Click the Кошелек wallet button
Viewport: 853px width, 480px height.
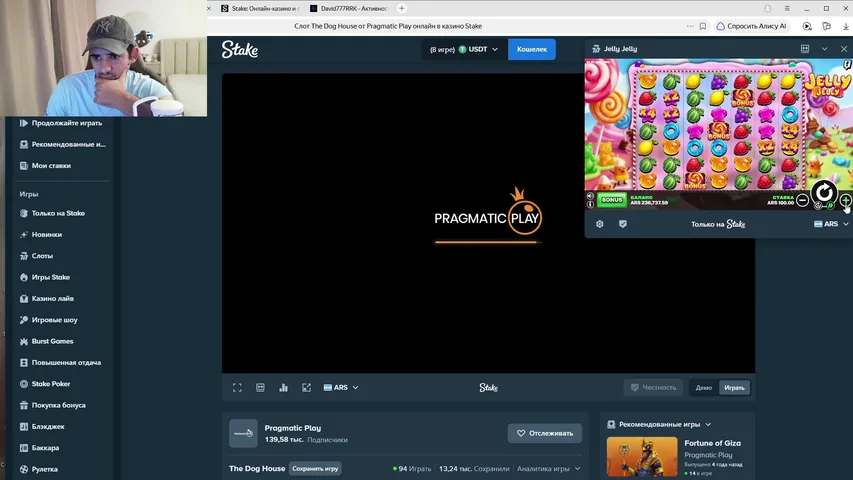pos(531,50)
